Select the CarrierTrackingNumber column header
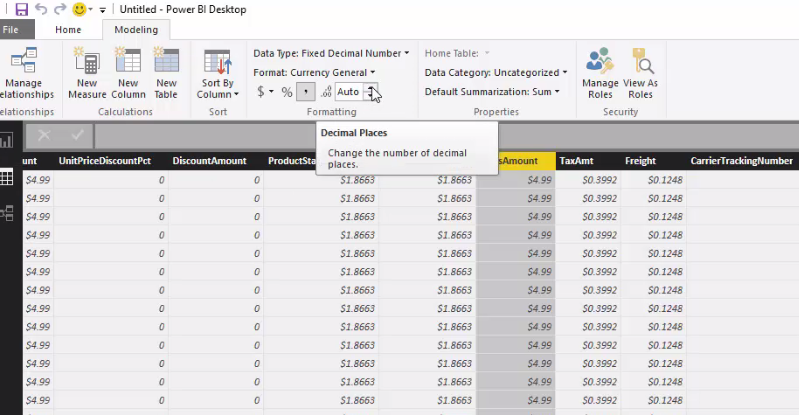 741,161
